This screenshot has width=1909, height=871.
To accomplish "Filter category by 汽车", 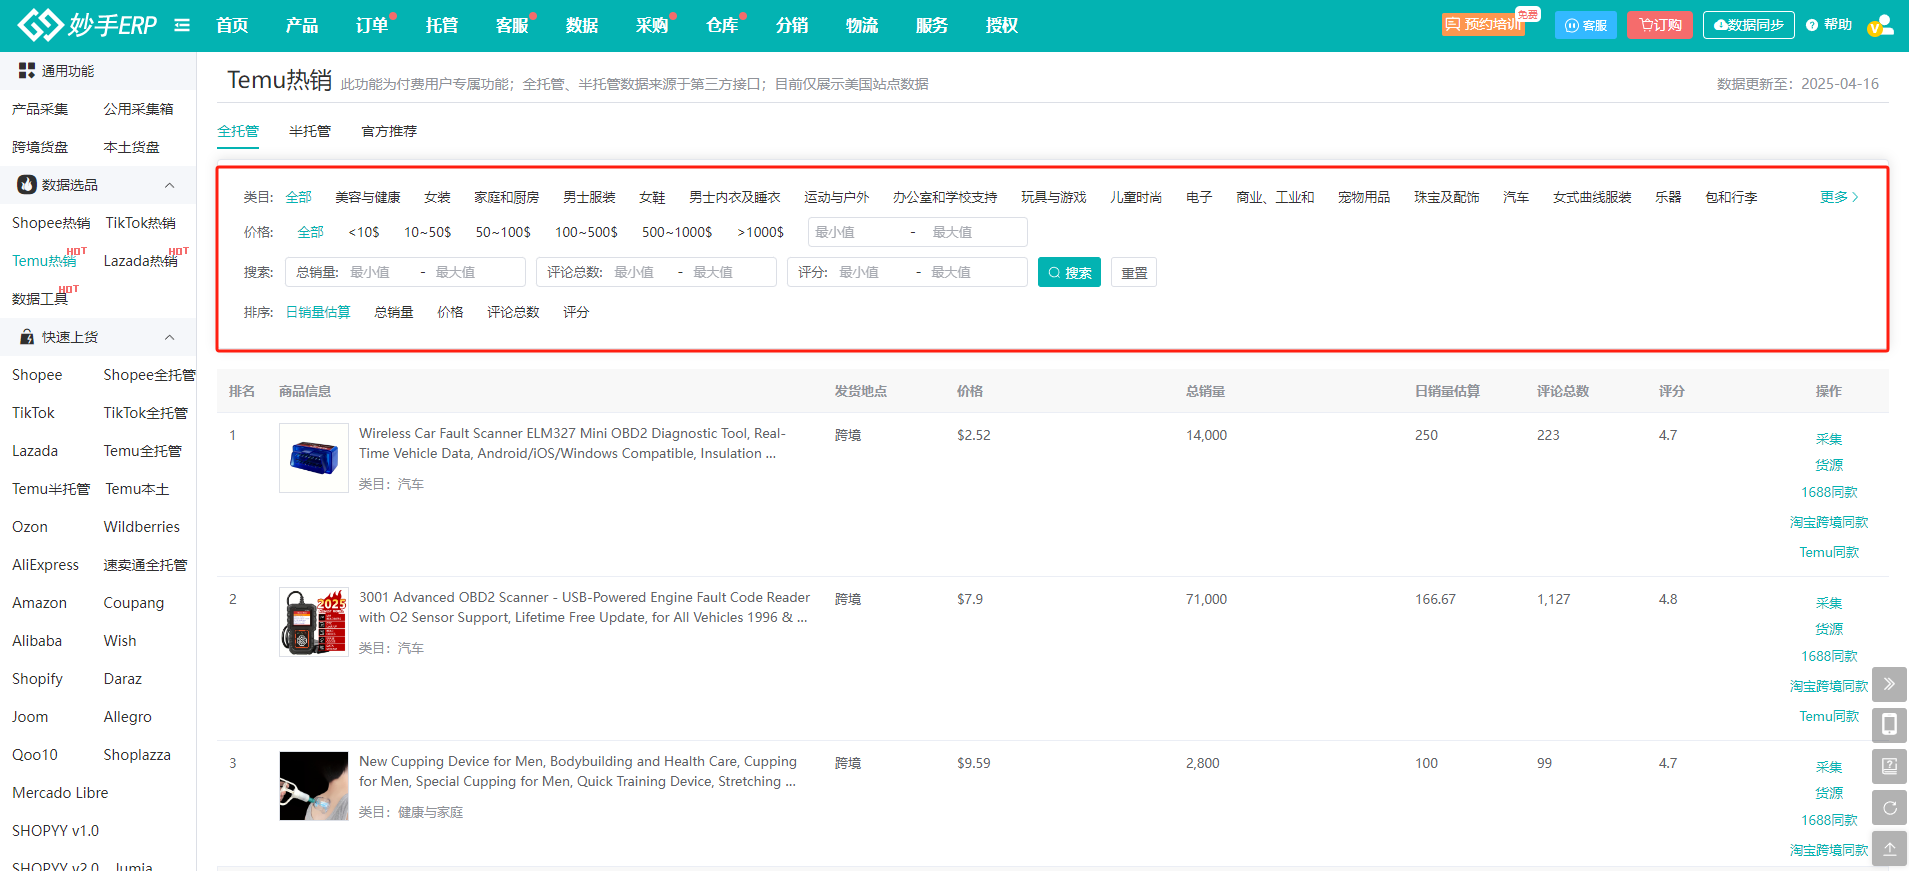I will click(1516, 197).
